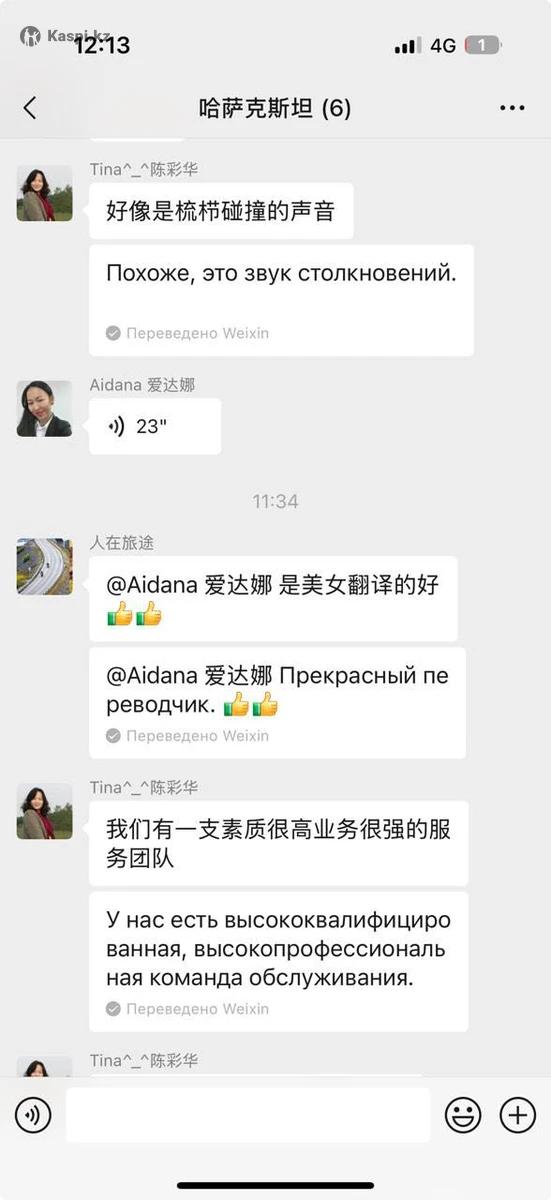Tap the battery indicator in status bar

coord(483,45)
